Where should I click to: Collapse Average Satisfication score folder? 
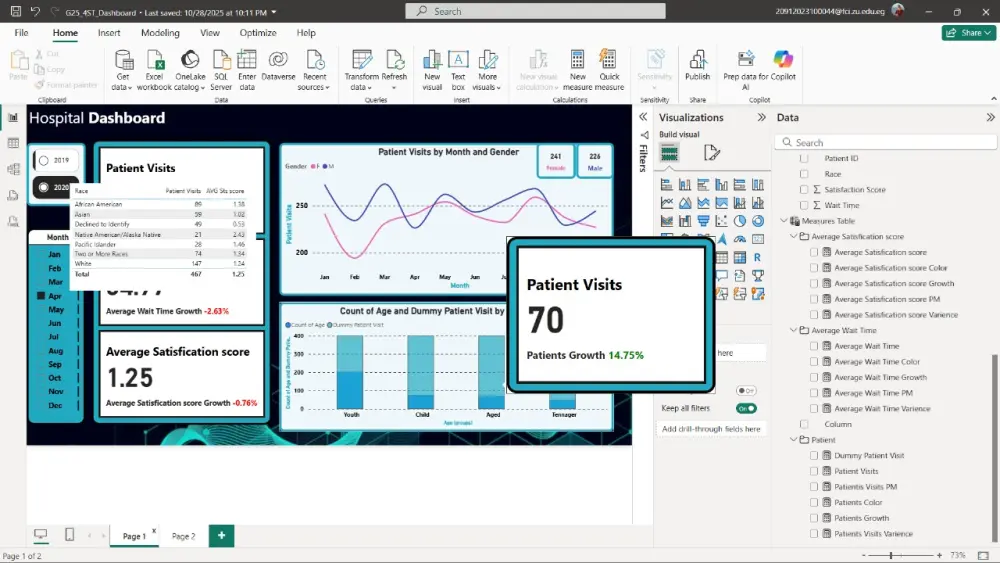pos(793,237)
